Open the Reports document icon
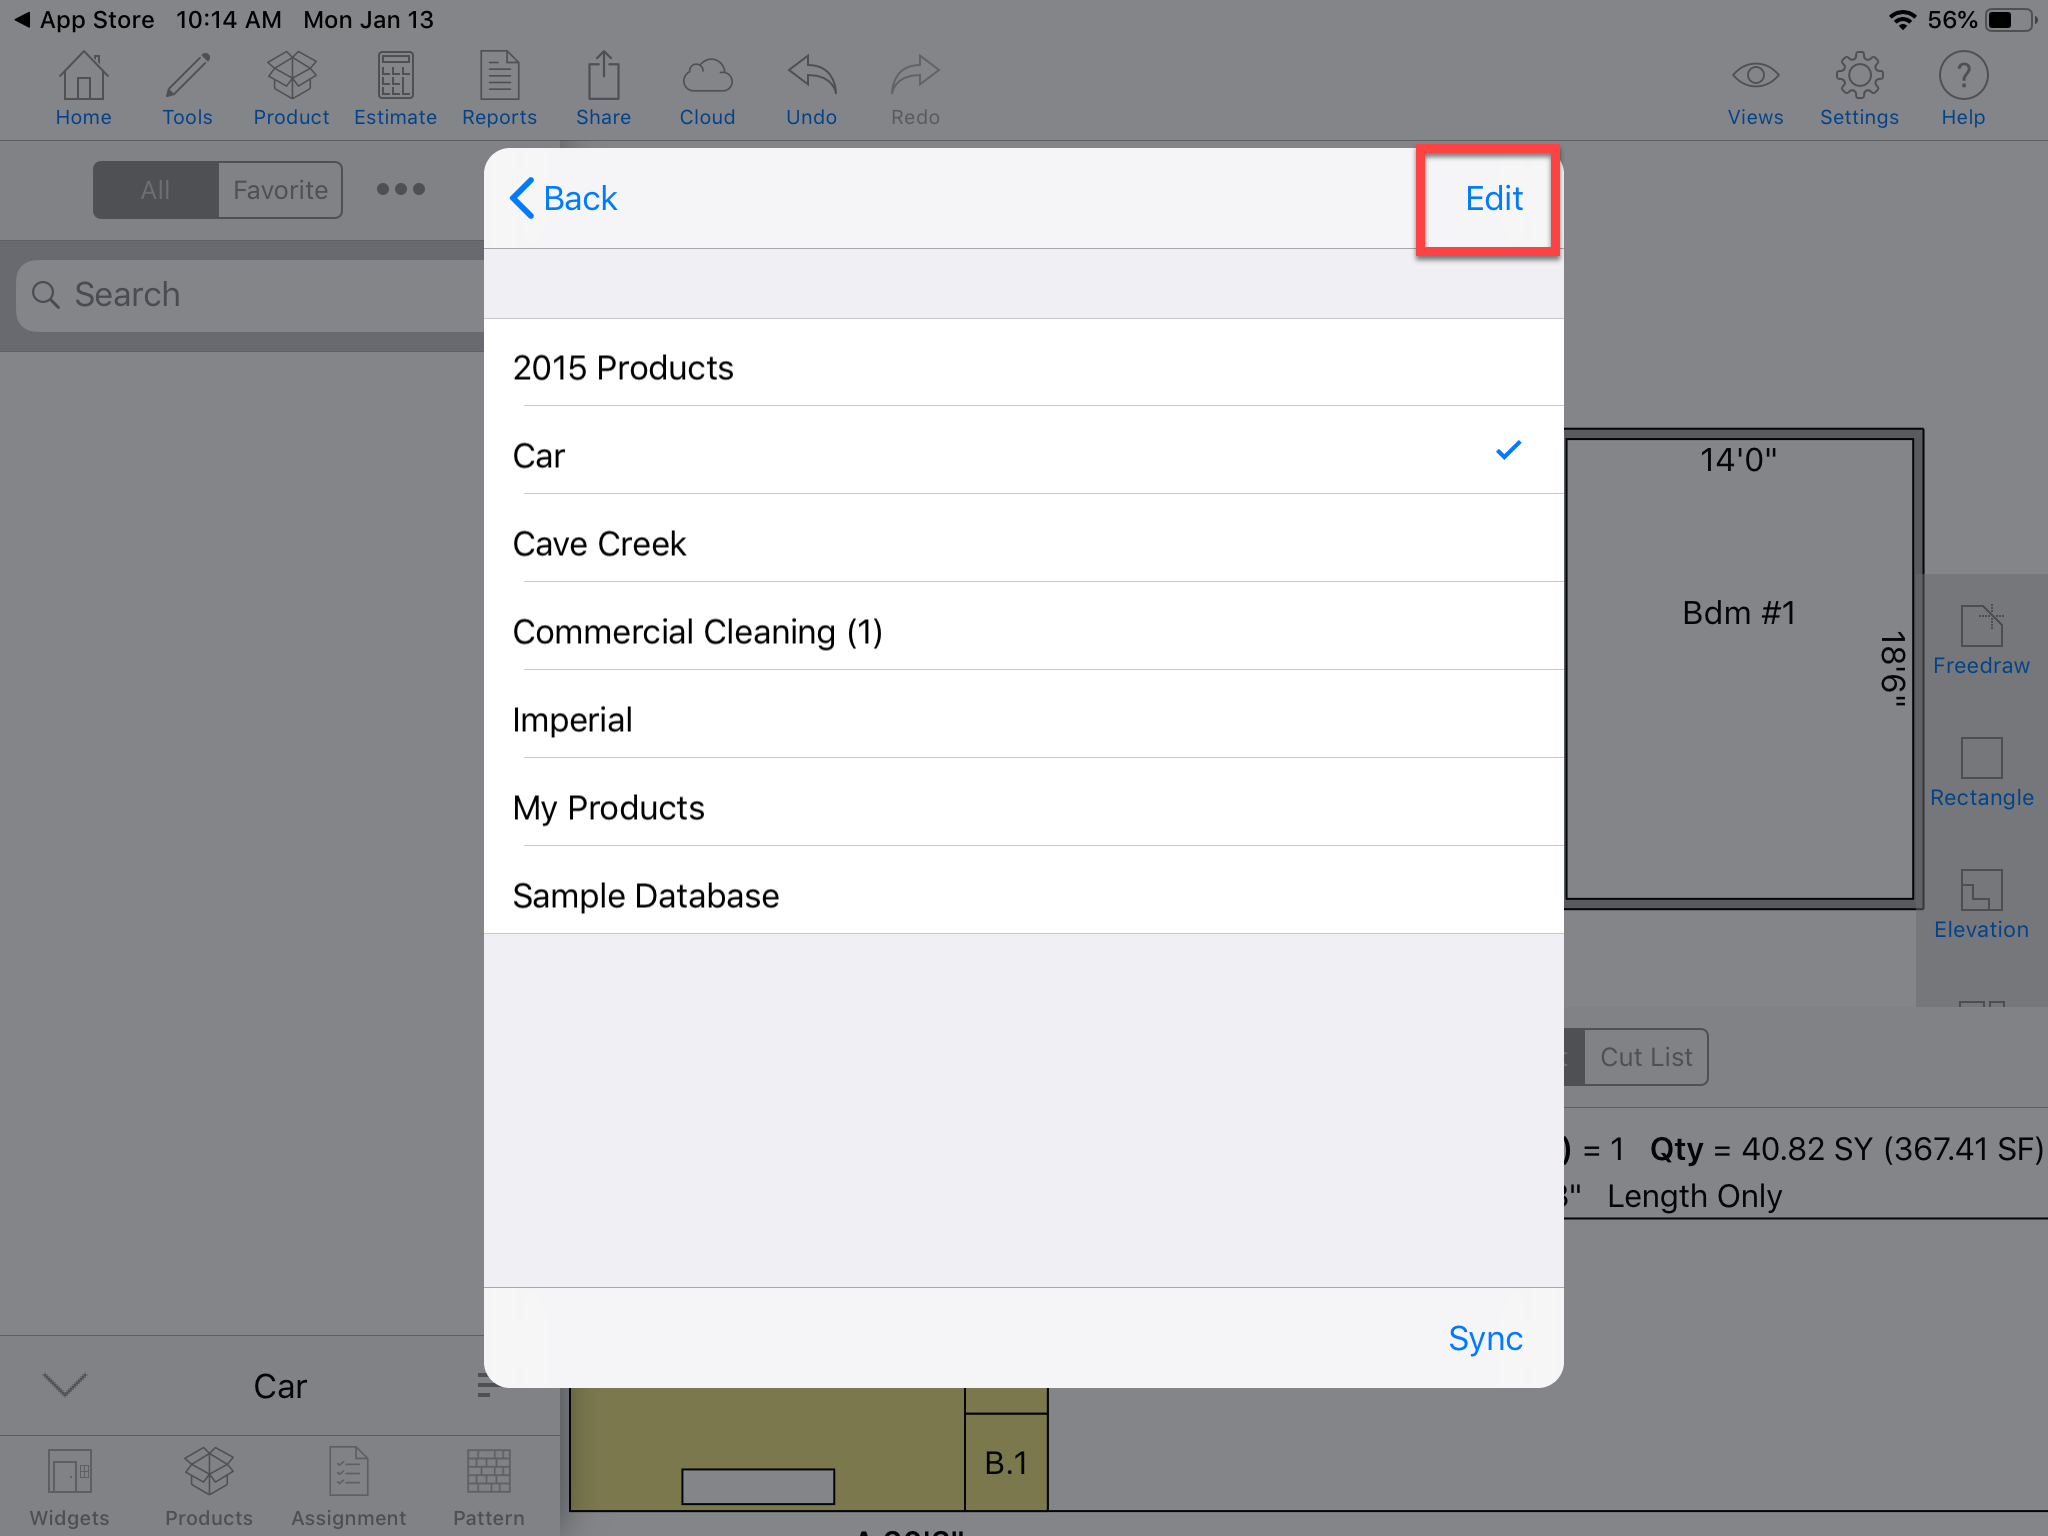 499,88
